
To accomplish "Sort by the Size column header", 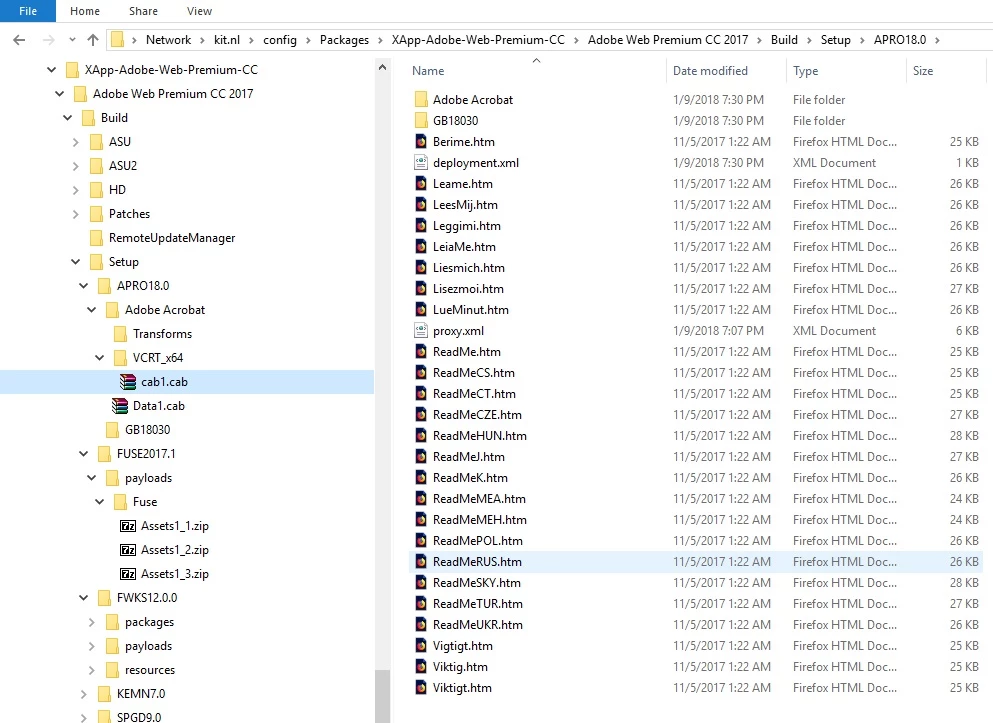I will (946, 70).
